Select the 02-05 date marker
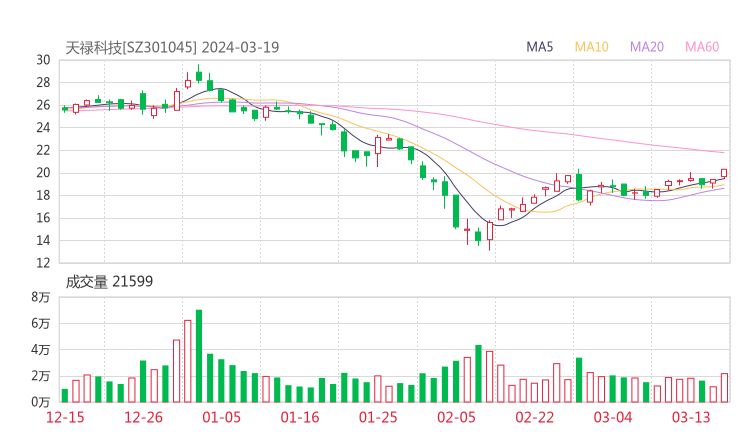The image size is (740, 440). click(455, 416)
